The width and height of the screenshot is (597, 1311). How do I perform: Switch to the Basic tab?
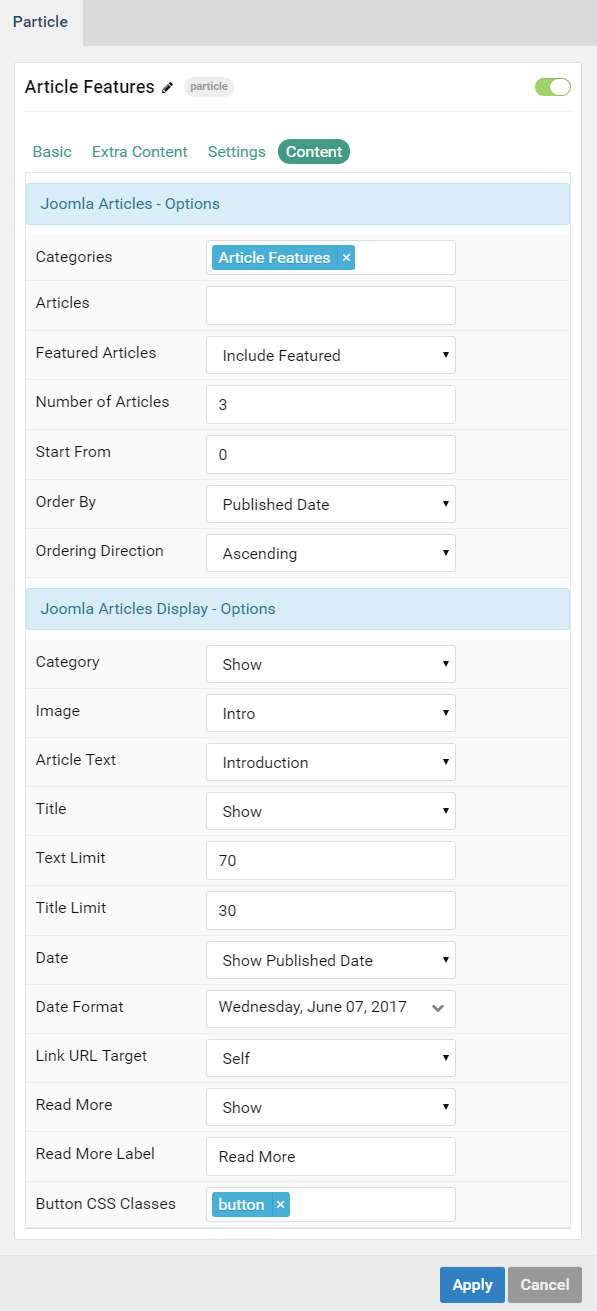(x=52, y=152)
